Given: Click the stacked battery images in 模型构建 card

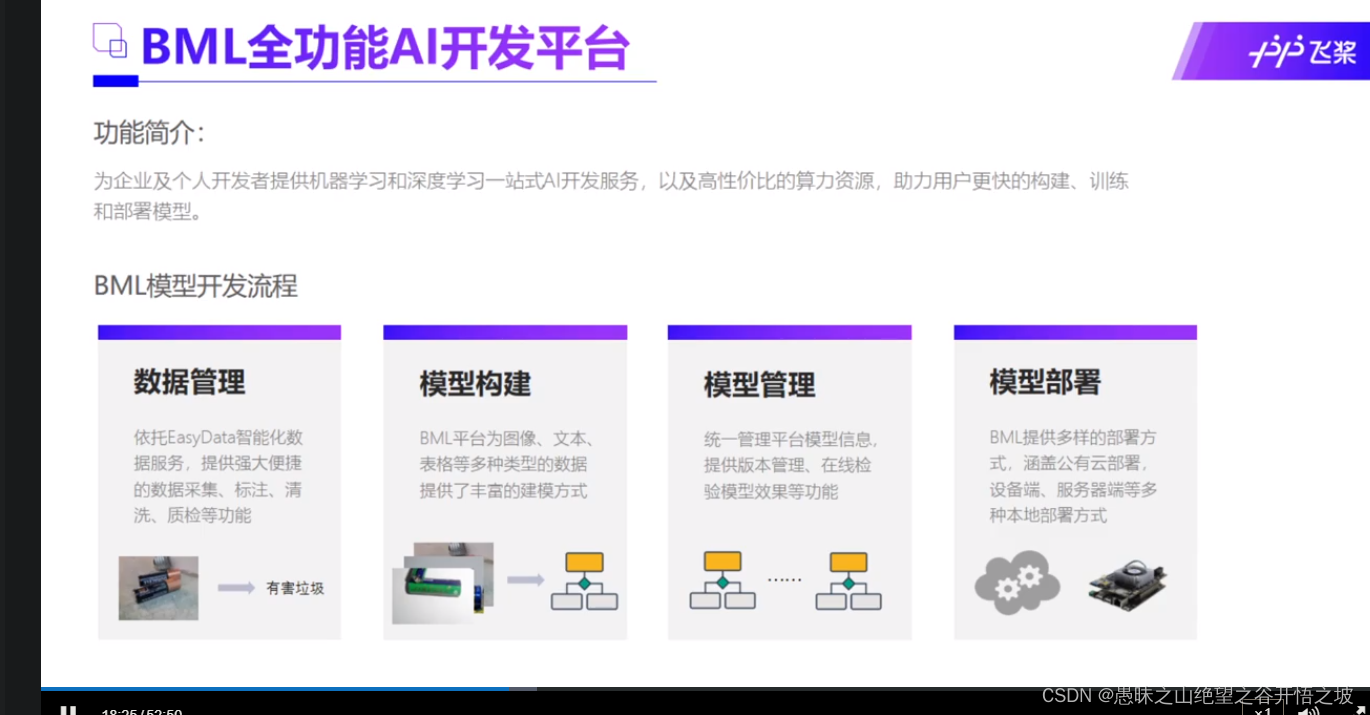Looking at the screenshot, I should click(x=442, y=583).
